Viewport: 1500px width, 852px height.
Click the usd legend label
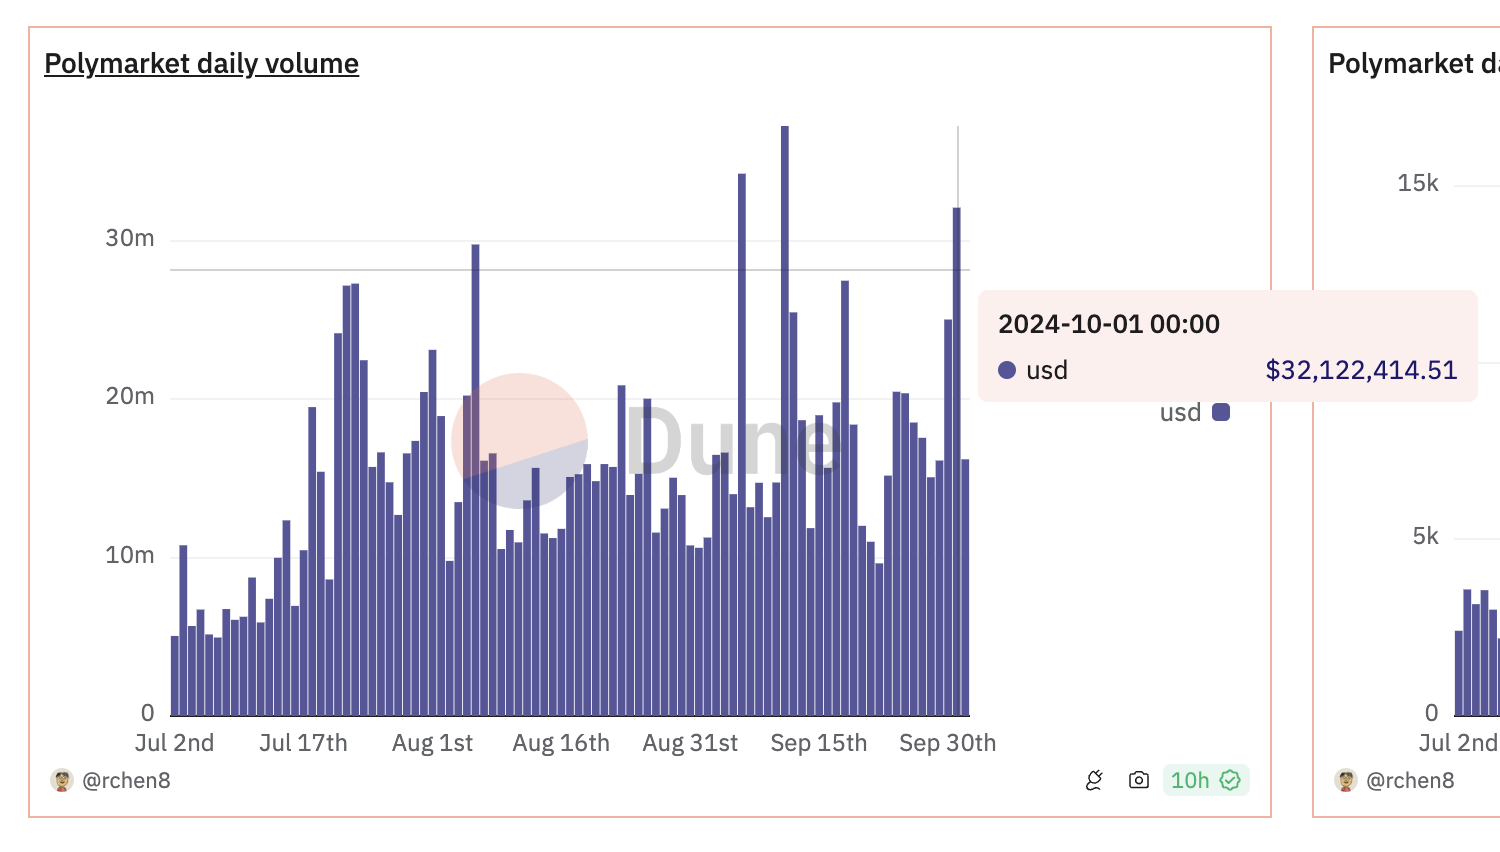1180,412
